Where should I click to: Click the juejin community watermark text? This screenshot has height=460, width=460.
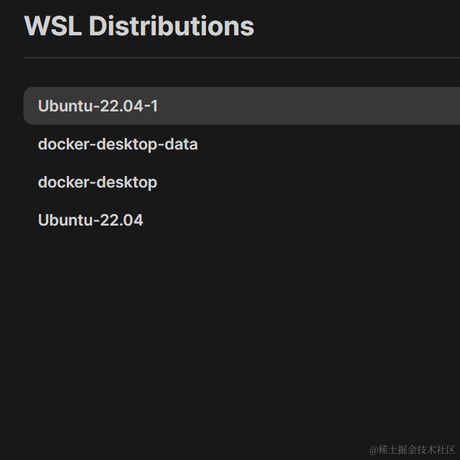pos(412,450)
